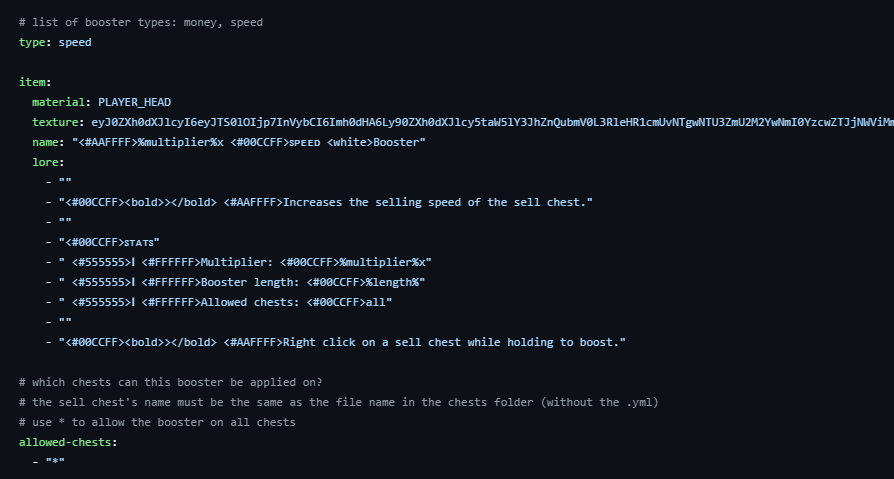Viewport: 894px width, 479px height.
Task: Click the 'name' key under item
Action: point(48,142)
